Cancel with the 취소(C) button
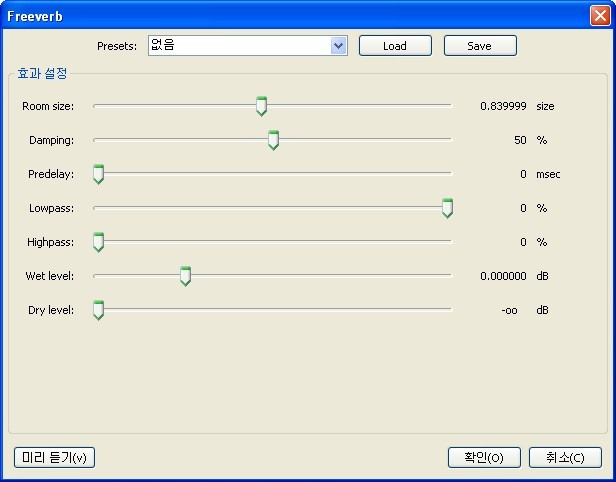 [x=565, y=458]
